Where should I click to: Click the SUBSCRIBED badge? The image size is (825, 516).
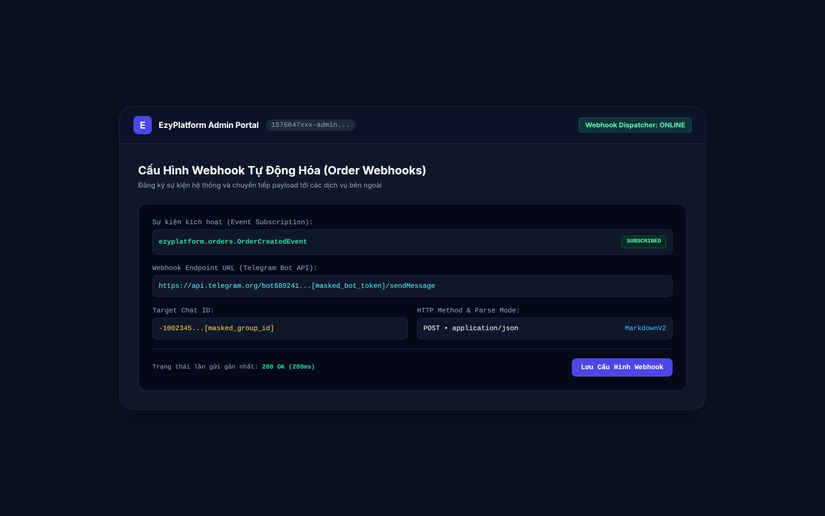643,241
